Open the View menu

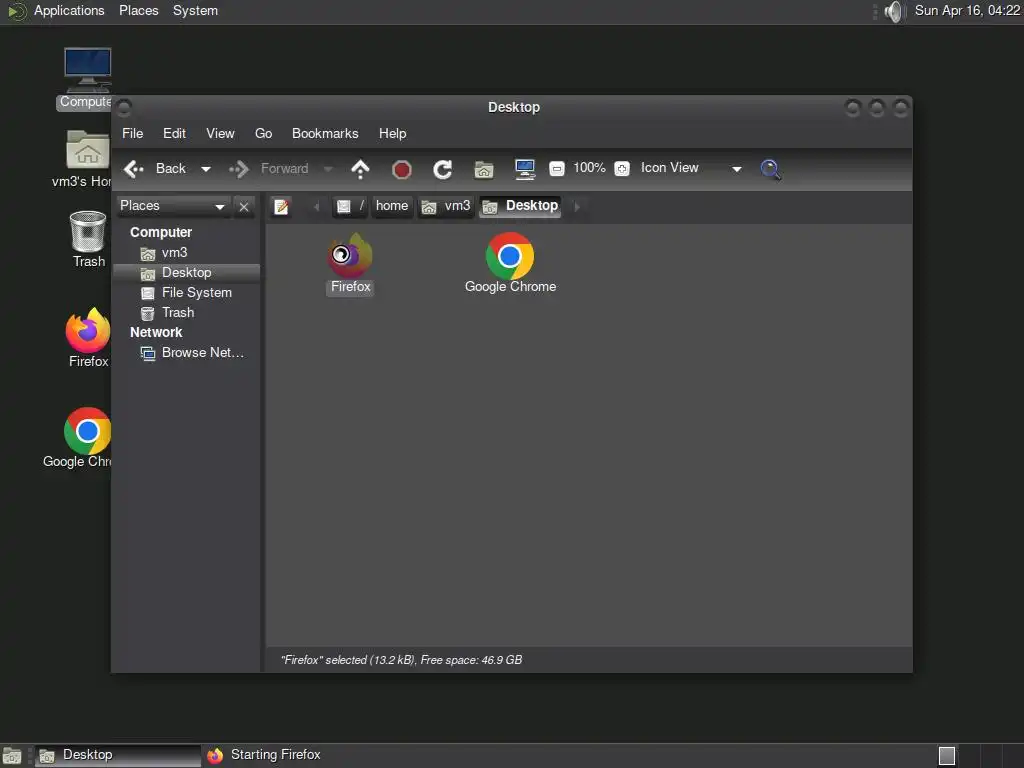[220, 133]
